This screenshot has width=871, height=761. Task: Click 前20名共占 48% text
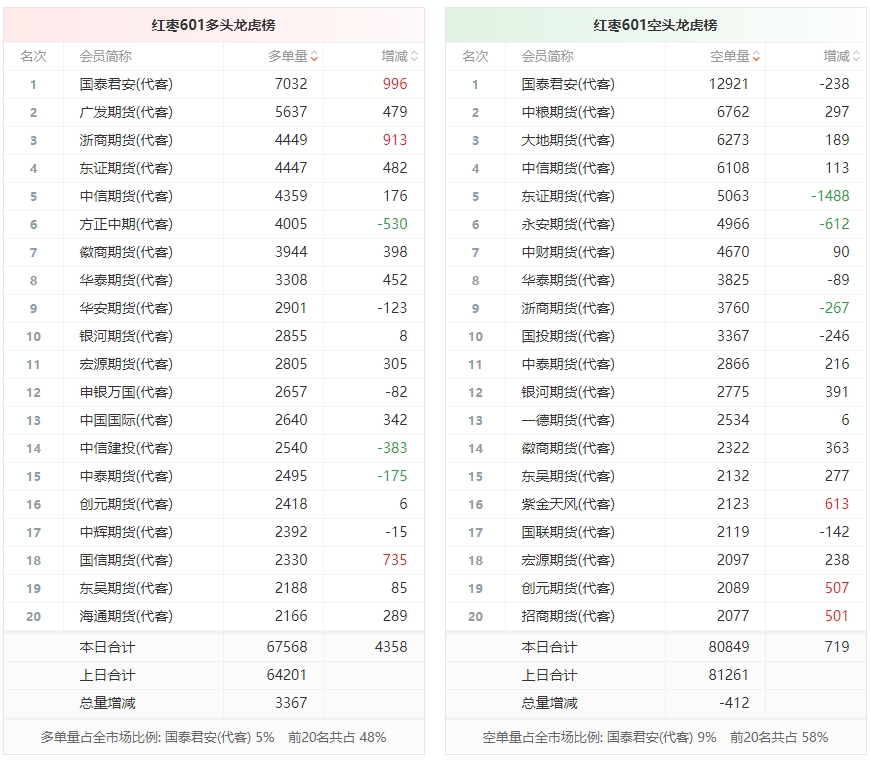[337, 737]
